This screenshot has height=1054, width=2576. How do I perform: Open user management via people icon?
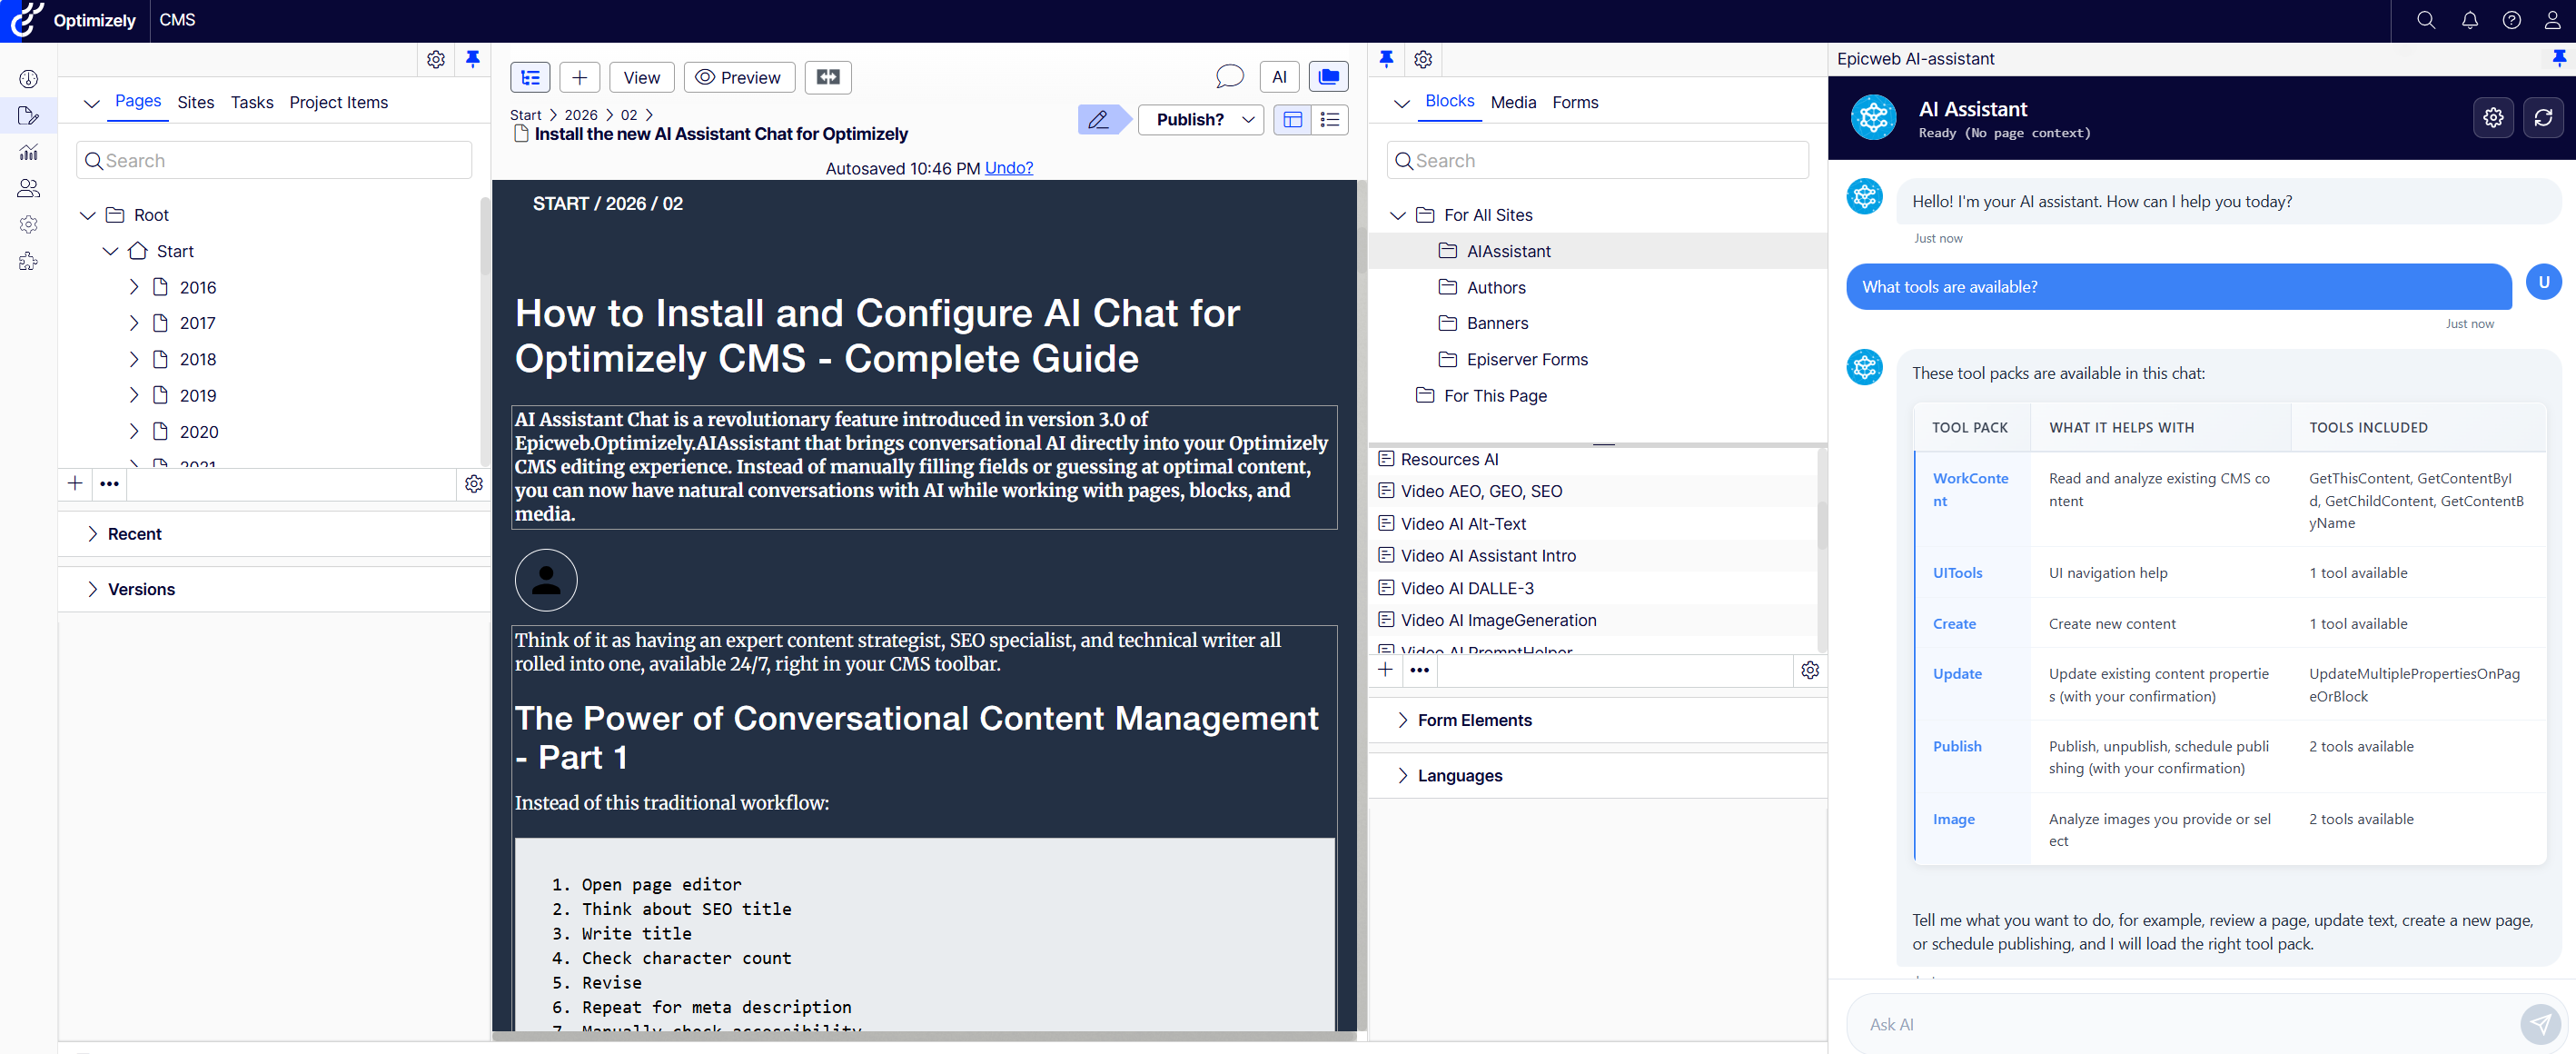(x=29, y=187)
